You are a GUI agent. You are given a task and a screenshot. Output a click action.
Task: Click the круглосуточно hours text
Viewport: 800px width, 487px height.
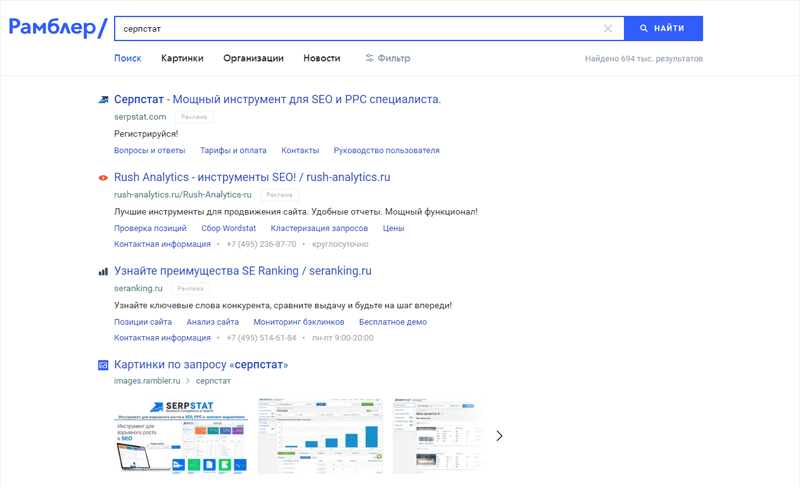click(340, 244)
